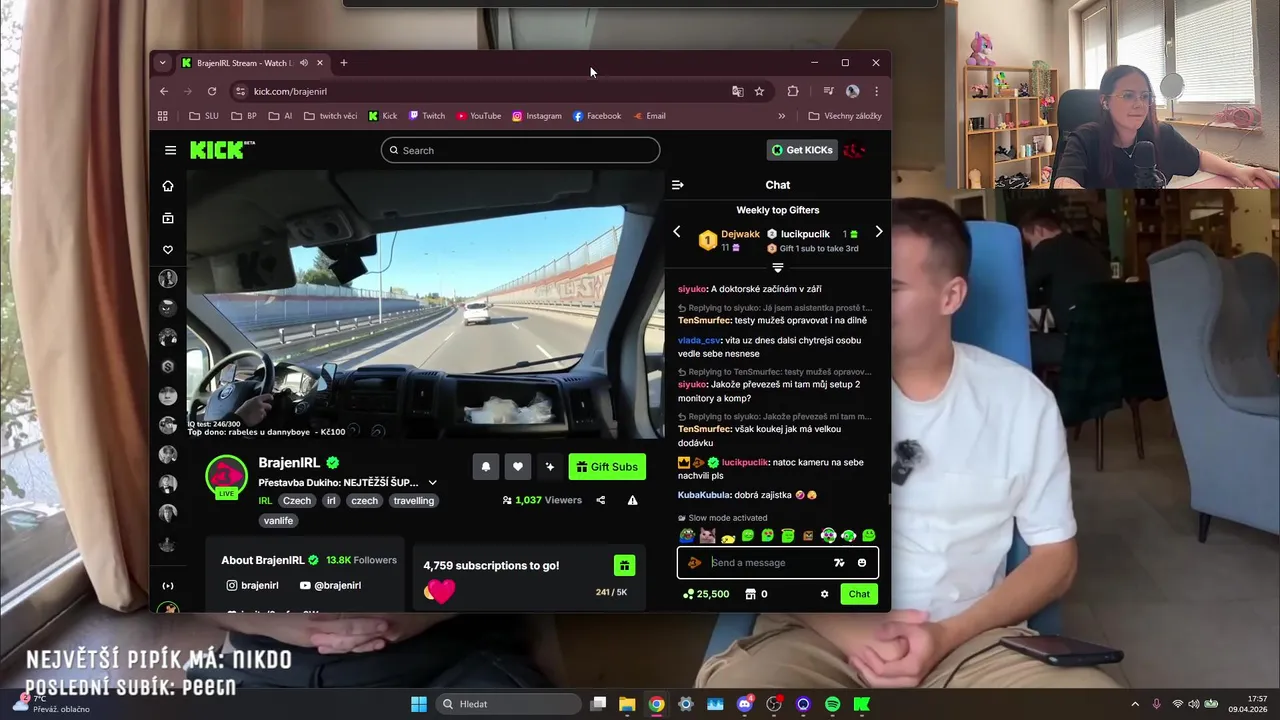Mute the BrajenIRL Stream tab audio

304,63
